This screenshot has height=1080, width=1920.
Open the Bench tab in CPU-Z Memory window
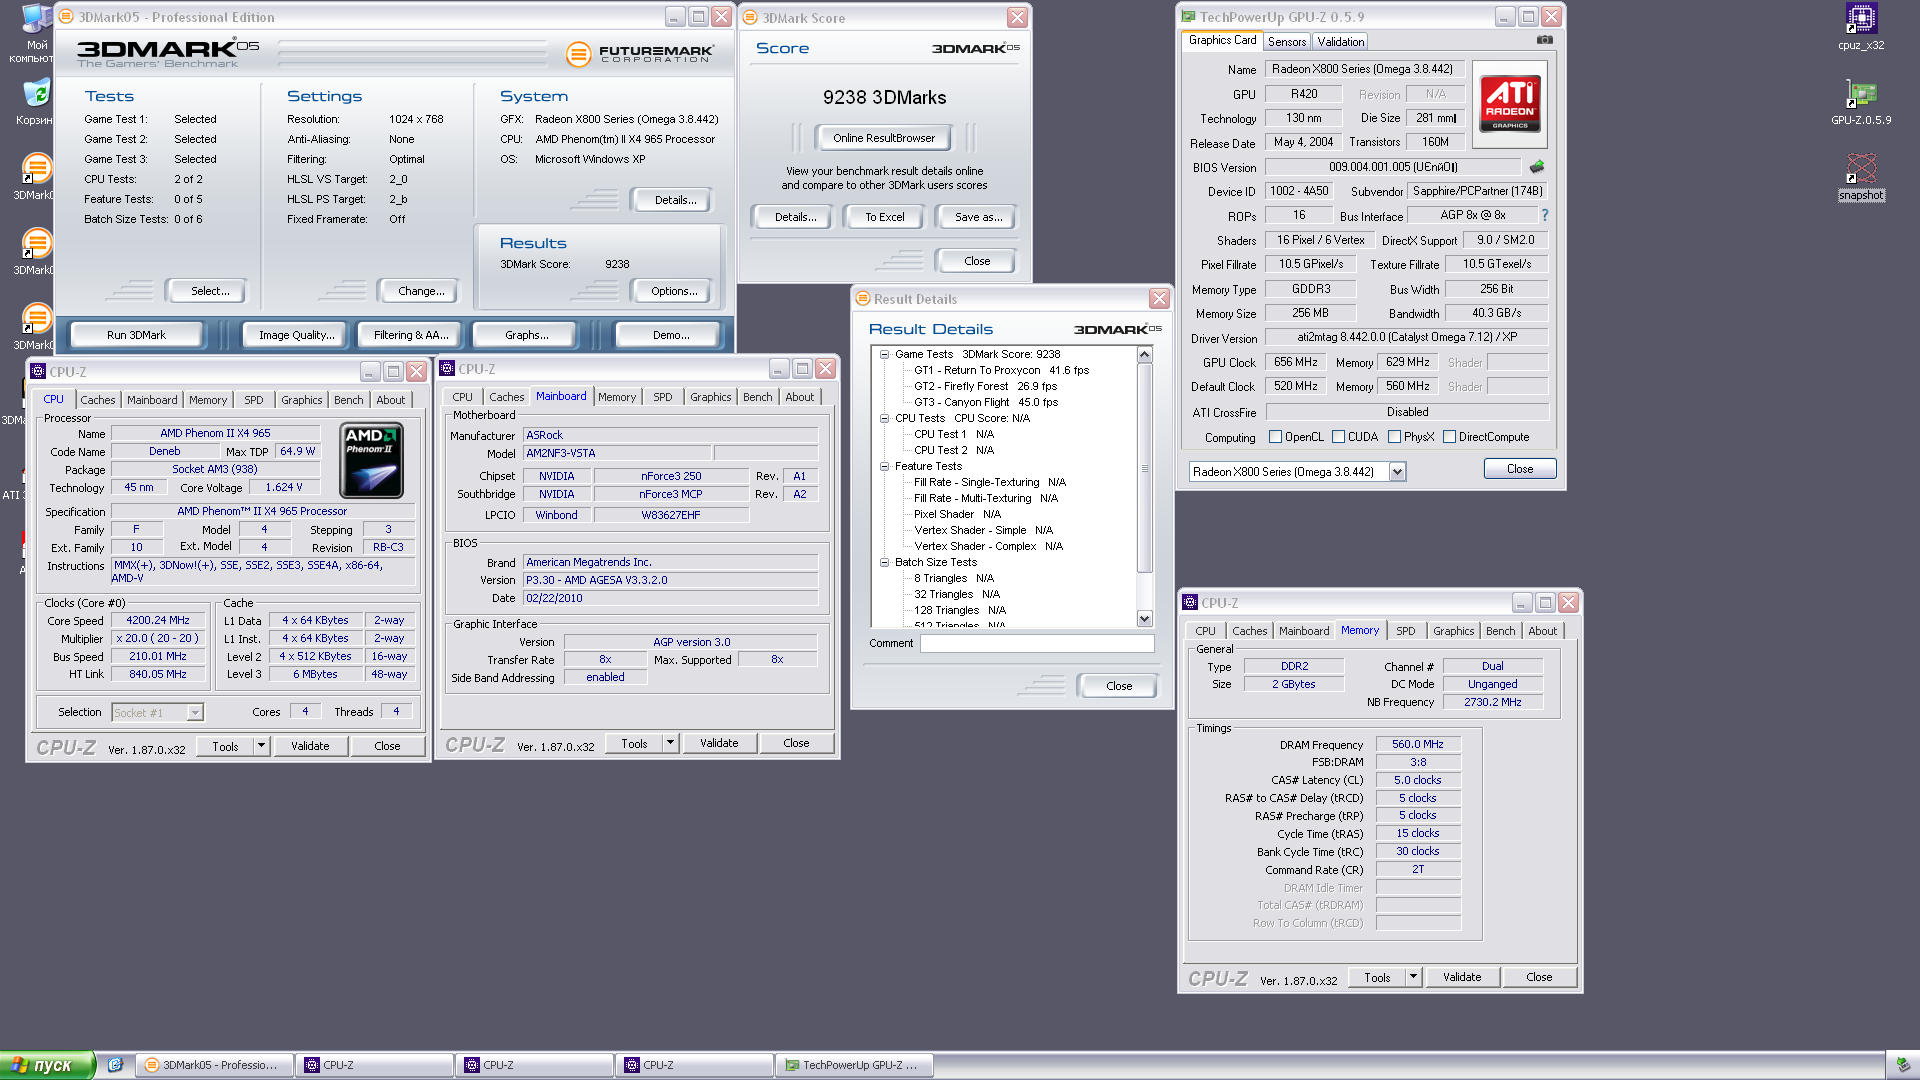tap(1500, 631)
